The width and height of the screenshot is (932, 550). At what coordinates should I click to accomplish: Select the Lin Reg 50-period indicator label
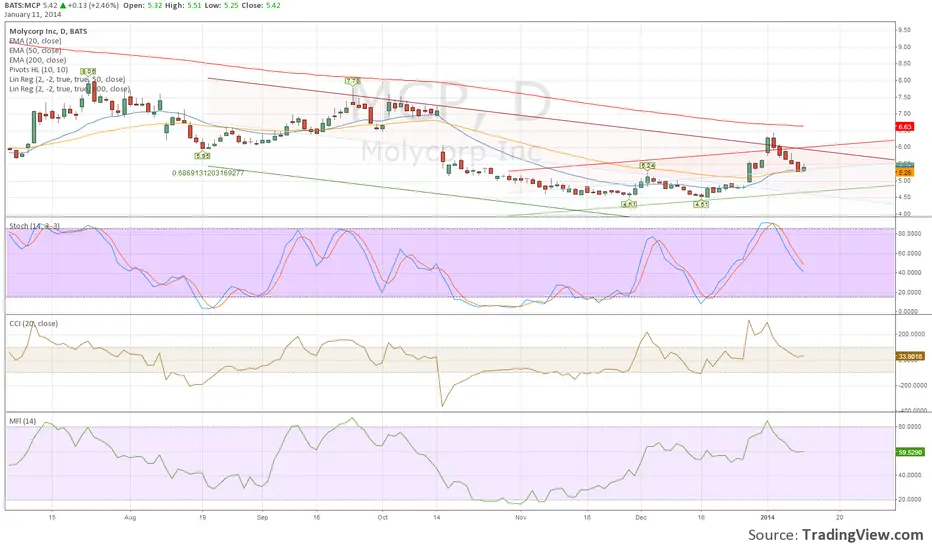coord(67,79)
